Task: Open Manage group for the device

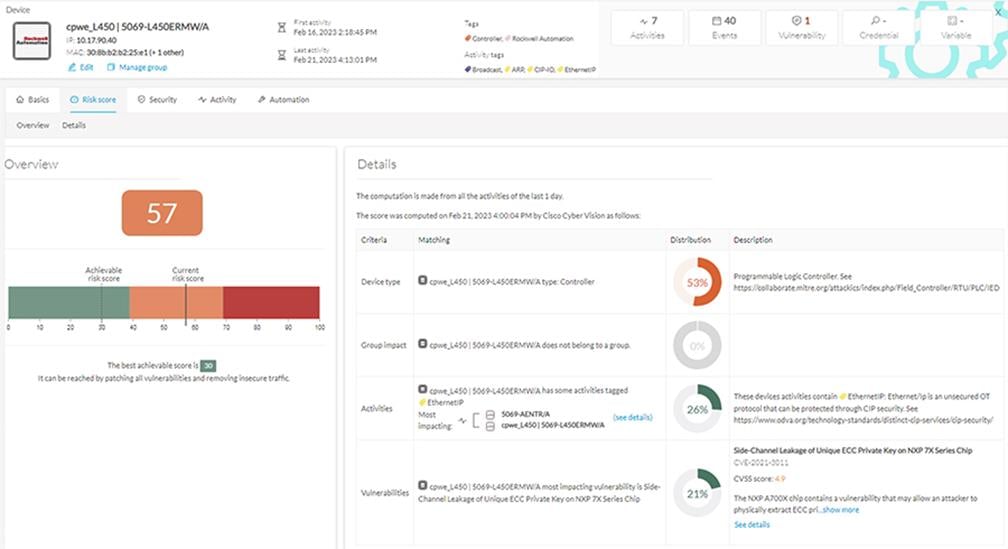Action: 137,67
